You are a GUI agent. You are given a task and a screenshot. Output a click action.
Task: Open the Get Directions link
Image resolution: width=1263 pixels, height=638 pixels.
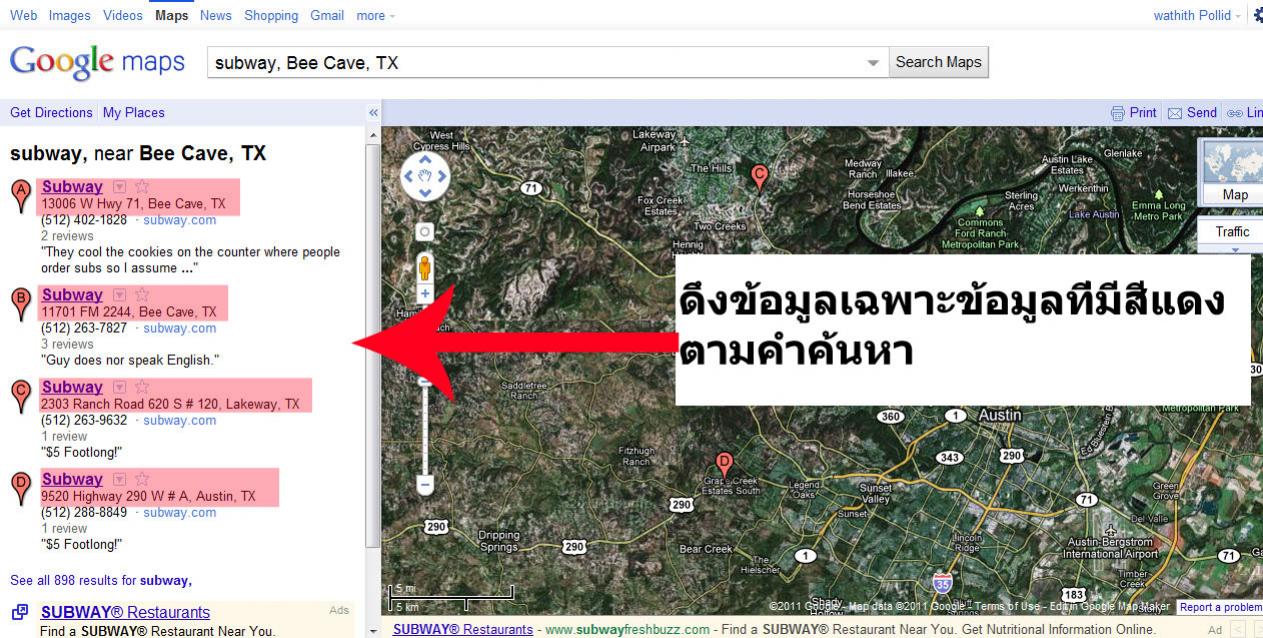[x=51, y=113]
